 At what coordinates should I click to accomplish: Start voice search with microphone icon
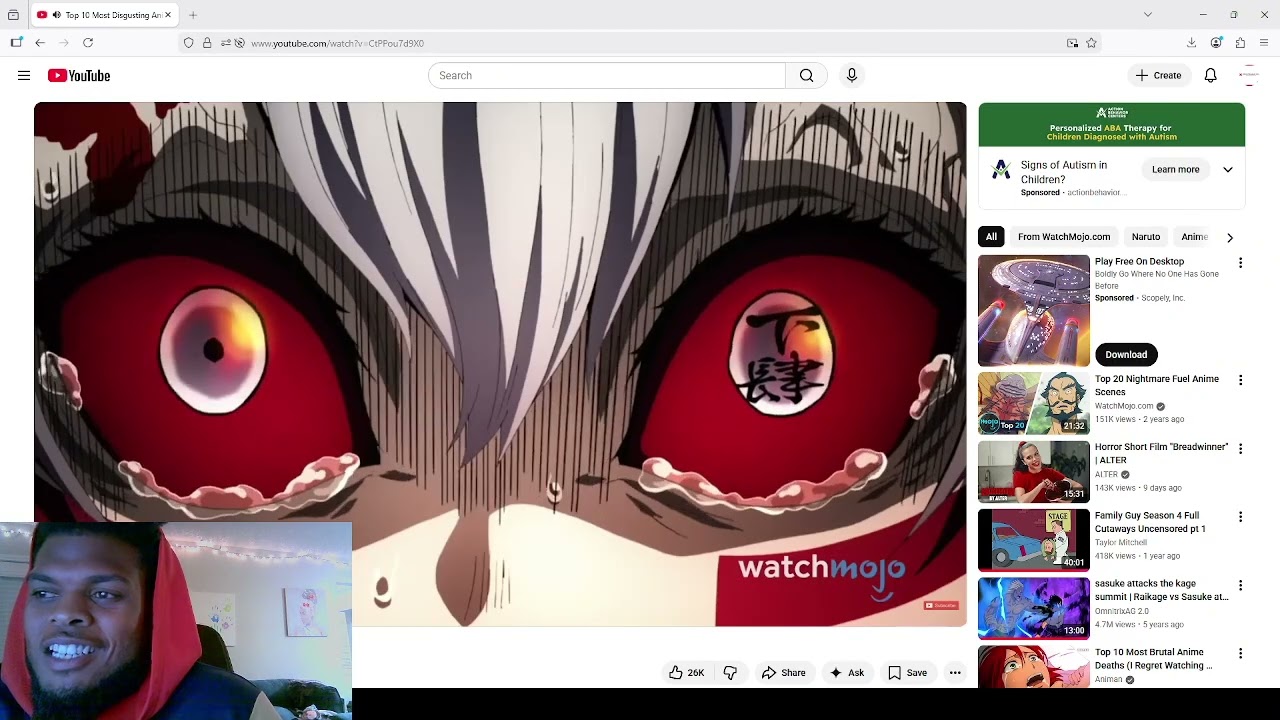[852, 75]
